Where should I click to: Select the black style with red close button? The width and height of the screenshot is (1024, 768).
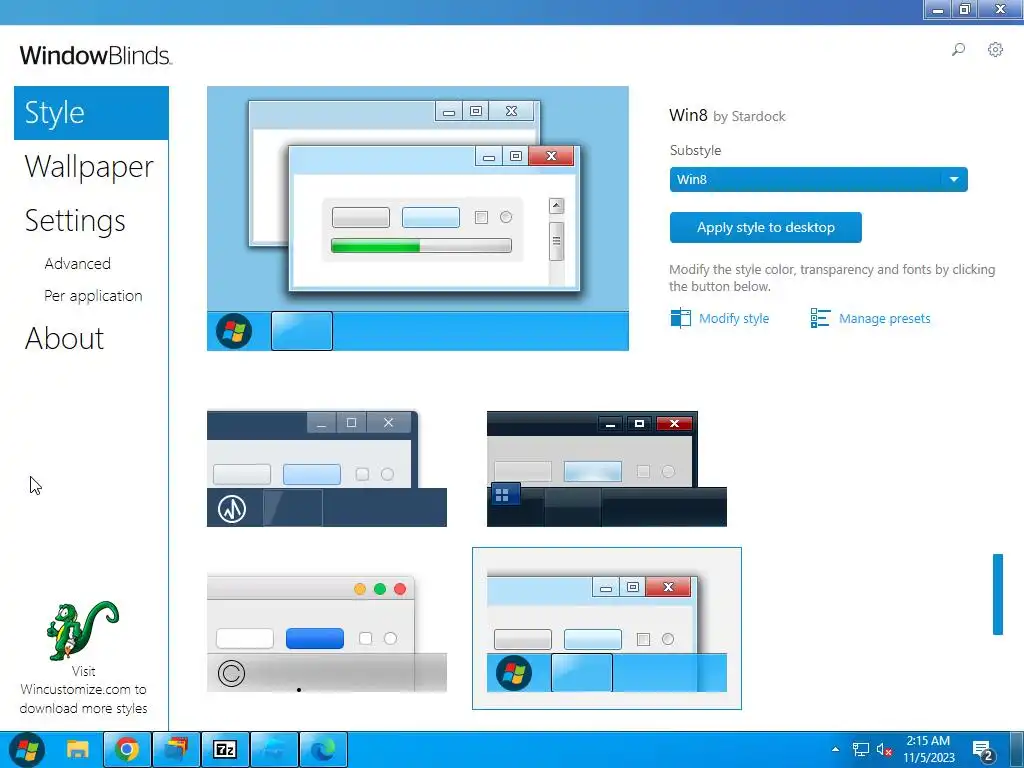607,468
